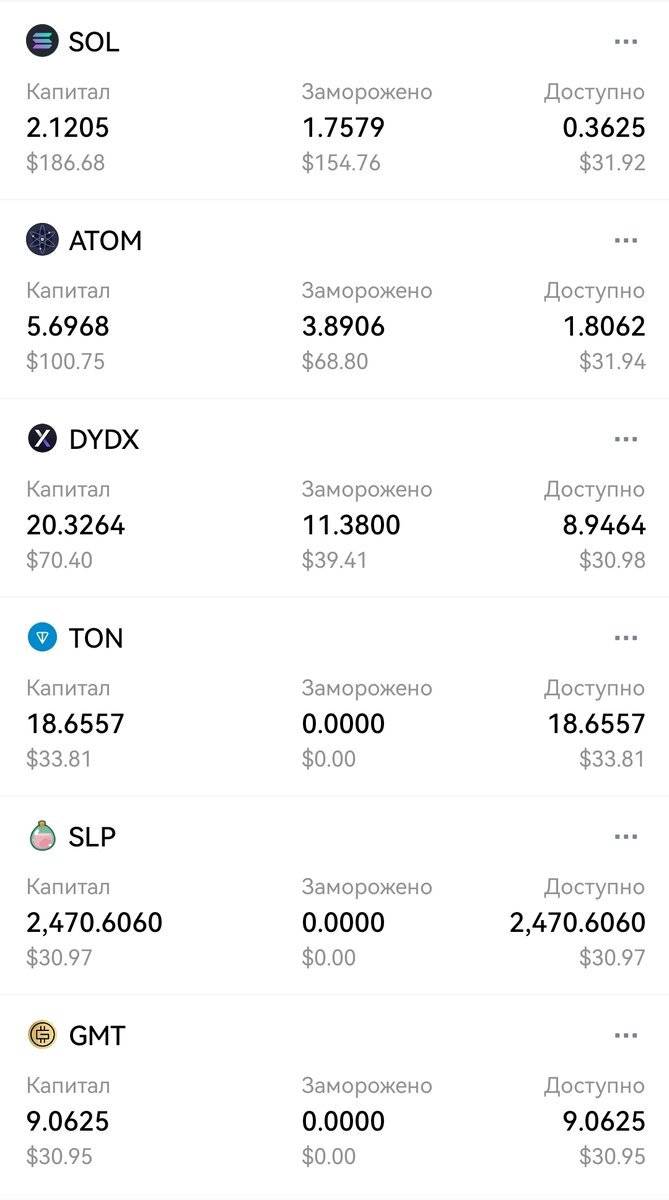The width and height of the screenshot is (669, 1200).
Task: Open the three-dot menu for ATOM
Action: (x=626, y=241)
